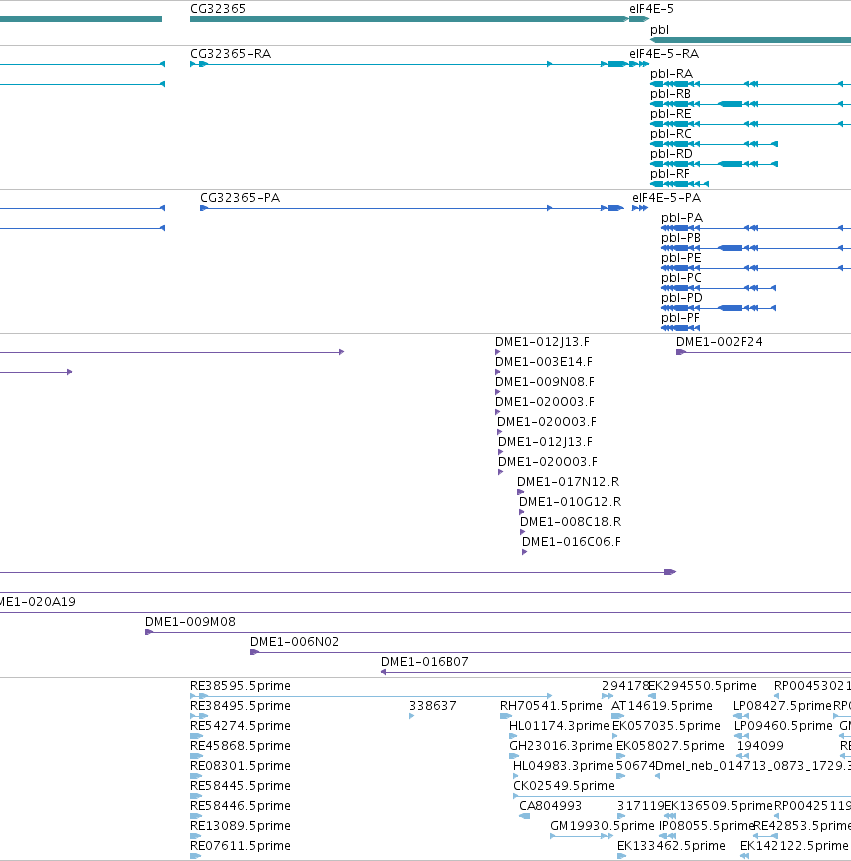Select EST HL04983.3prime label
The width and height of the screenshot is (851, 861).
pos(563,765)
